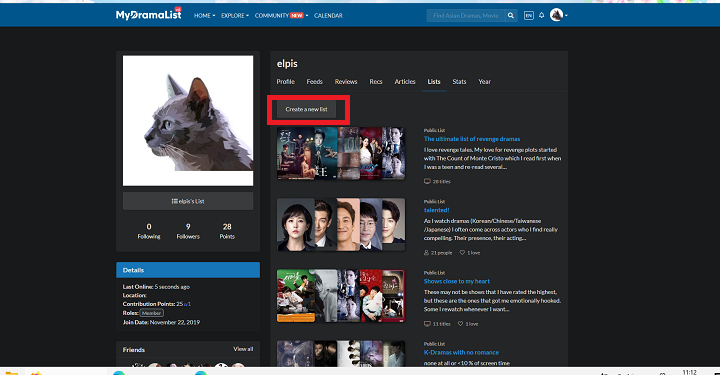
Task: Click the elpis username heading
Action: 287,64
